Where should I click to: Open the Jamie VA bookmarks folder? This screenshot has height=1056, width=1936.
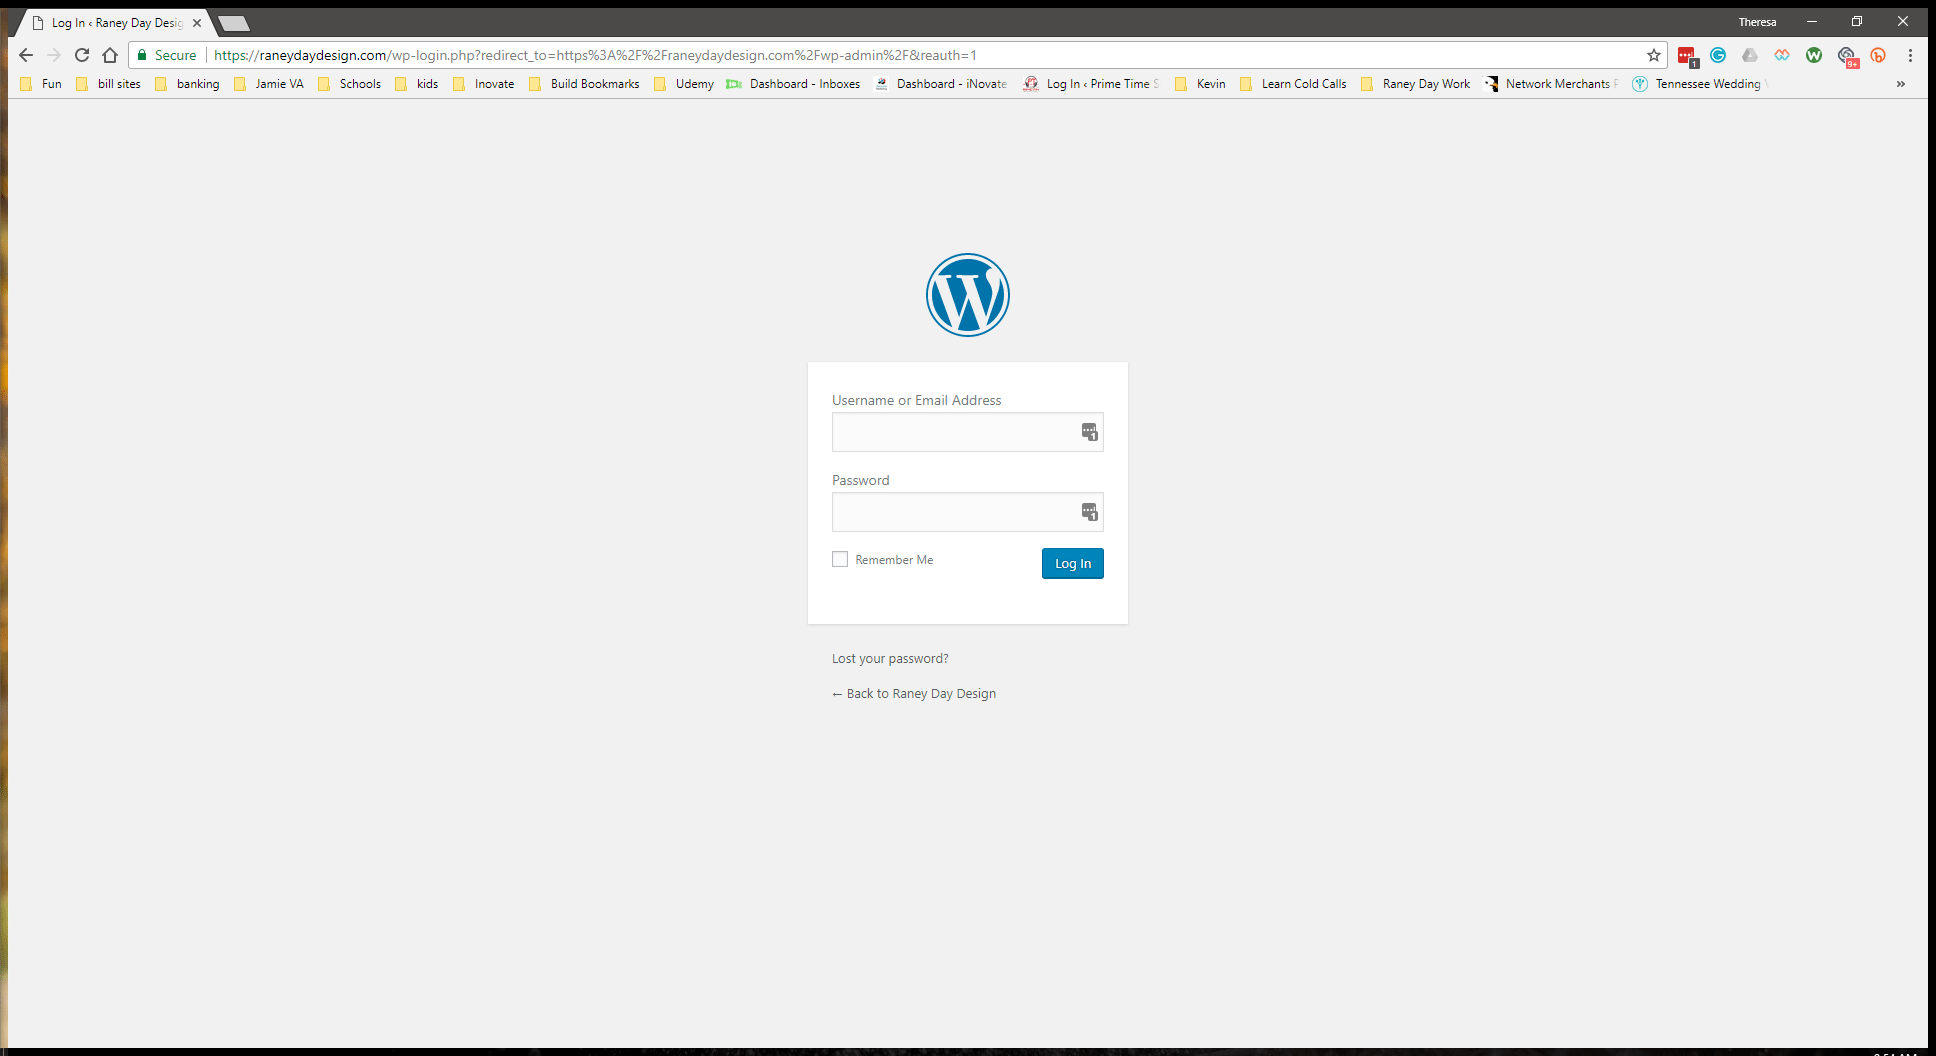(268, 84)
